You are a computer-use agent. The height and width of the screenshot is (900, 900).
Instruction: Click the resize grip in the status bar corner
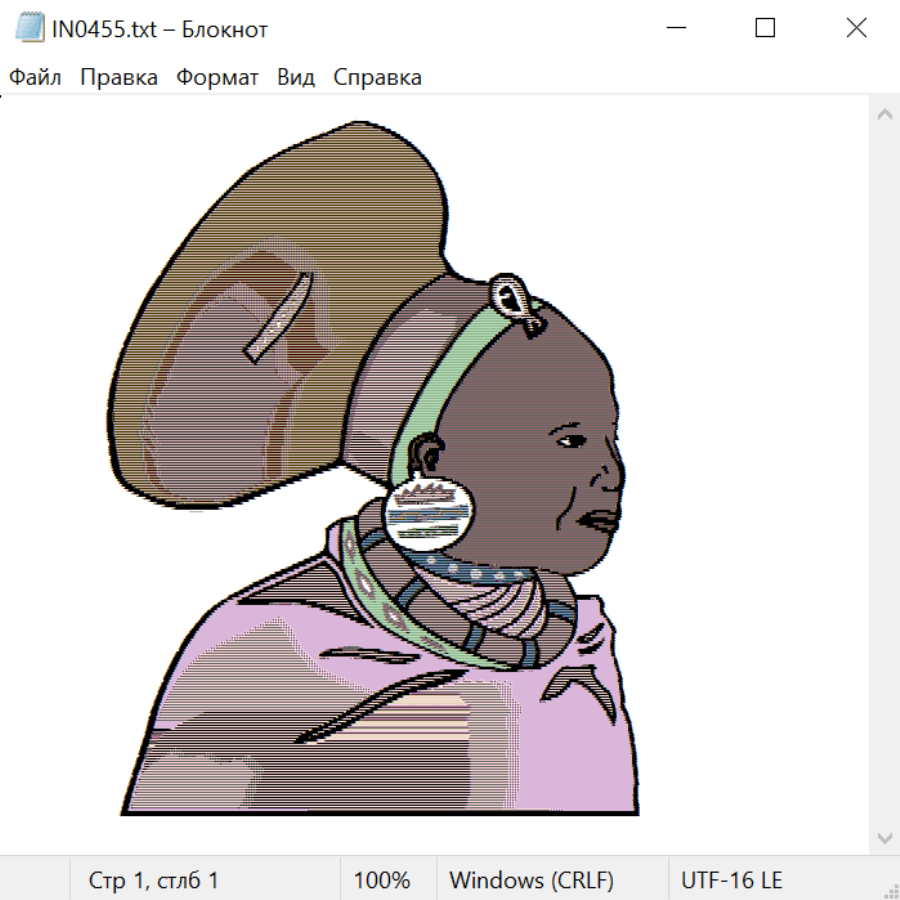pyautogui.click(x=890, y=889)
